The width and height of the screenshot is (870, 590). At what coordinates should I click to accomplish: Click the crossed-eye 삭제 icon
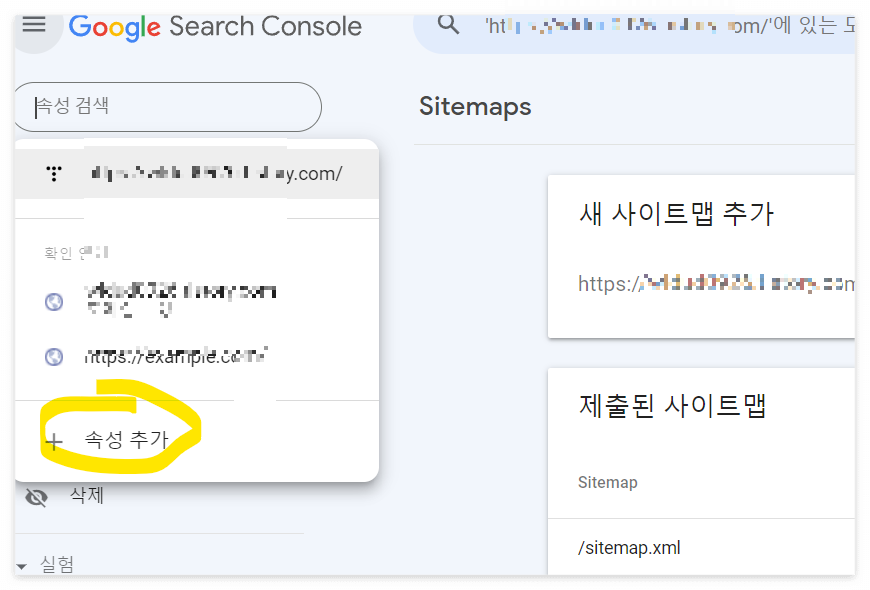(x=37, y=497)
